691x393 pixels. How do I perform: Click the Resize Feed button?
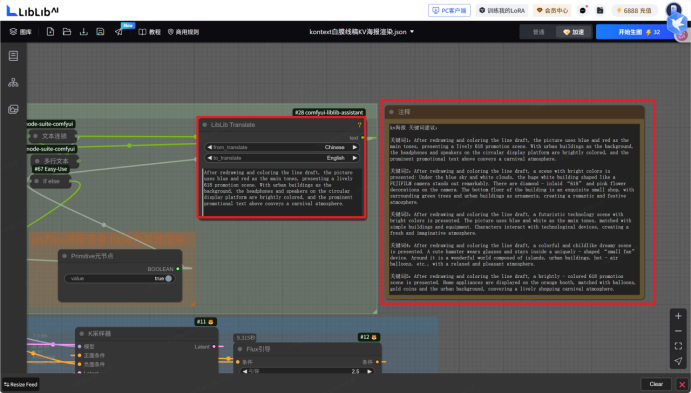(x=21, y=384)
